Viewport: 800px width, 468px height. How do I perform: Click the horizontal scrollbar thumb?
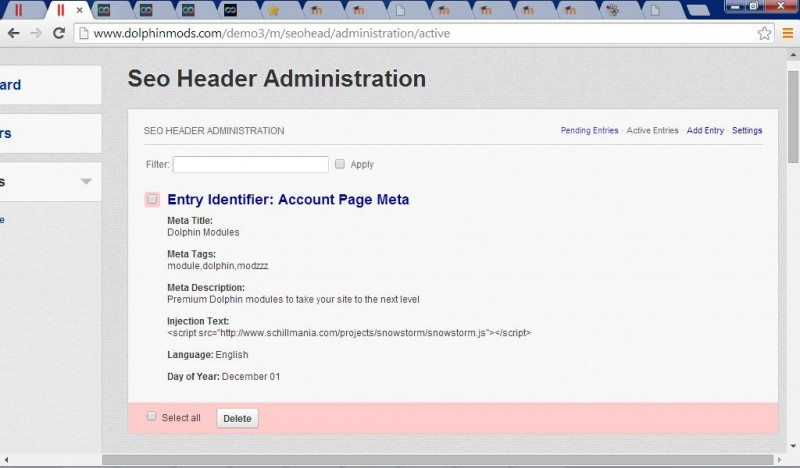(438, 460)
